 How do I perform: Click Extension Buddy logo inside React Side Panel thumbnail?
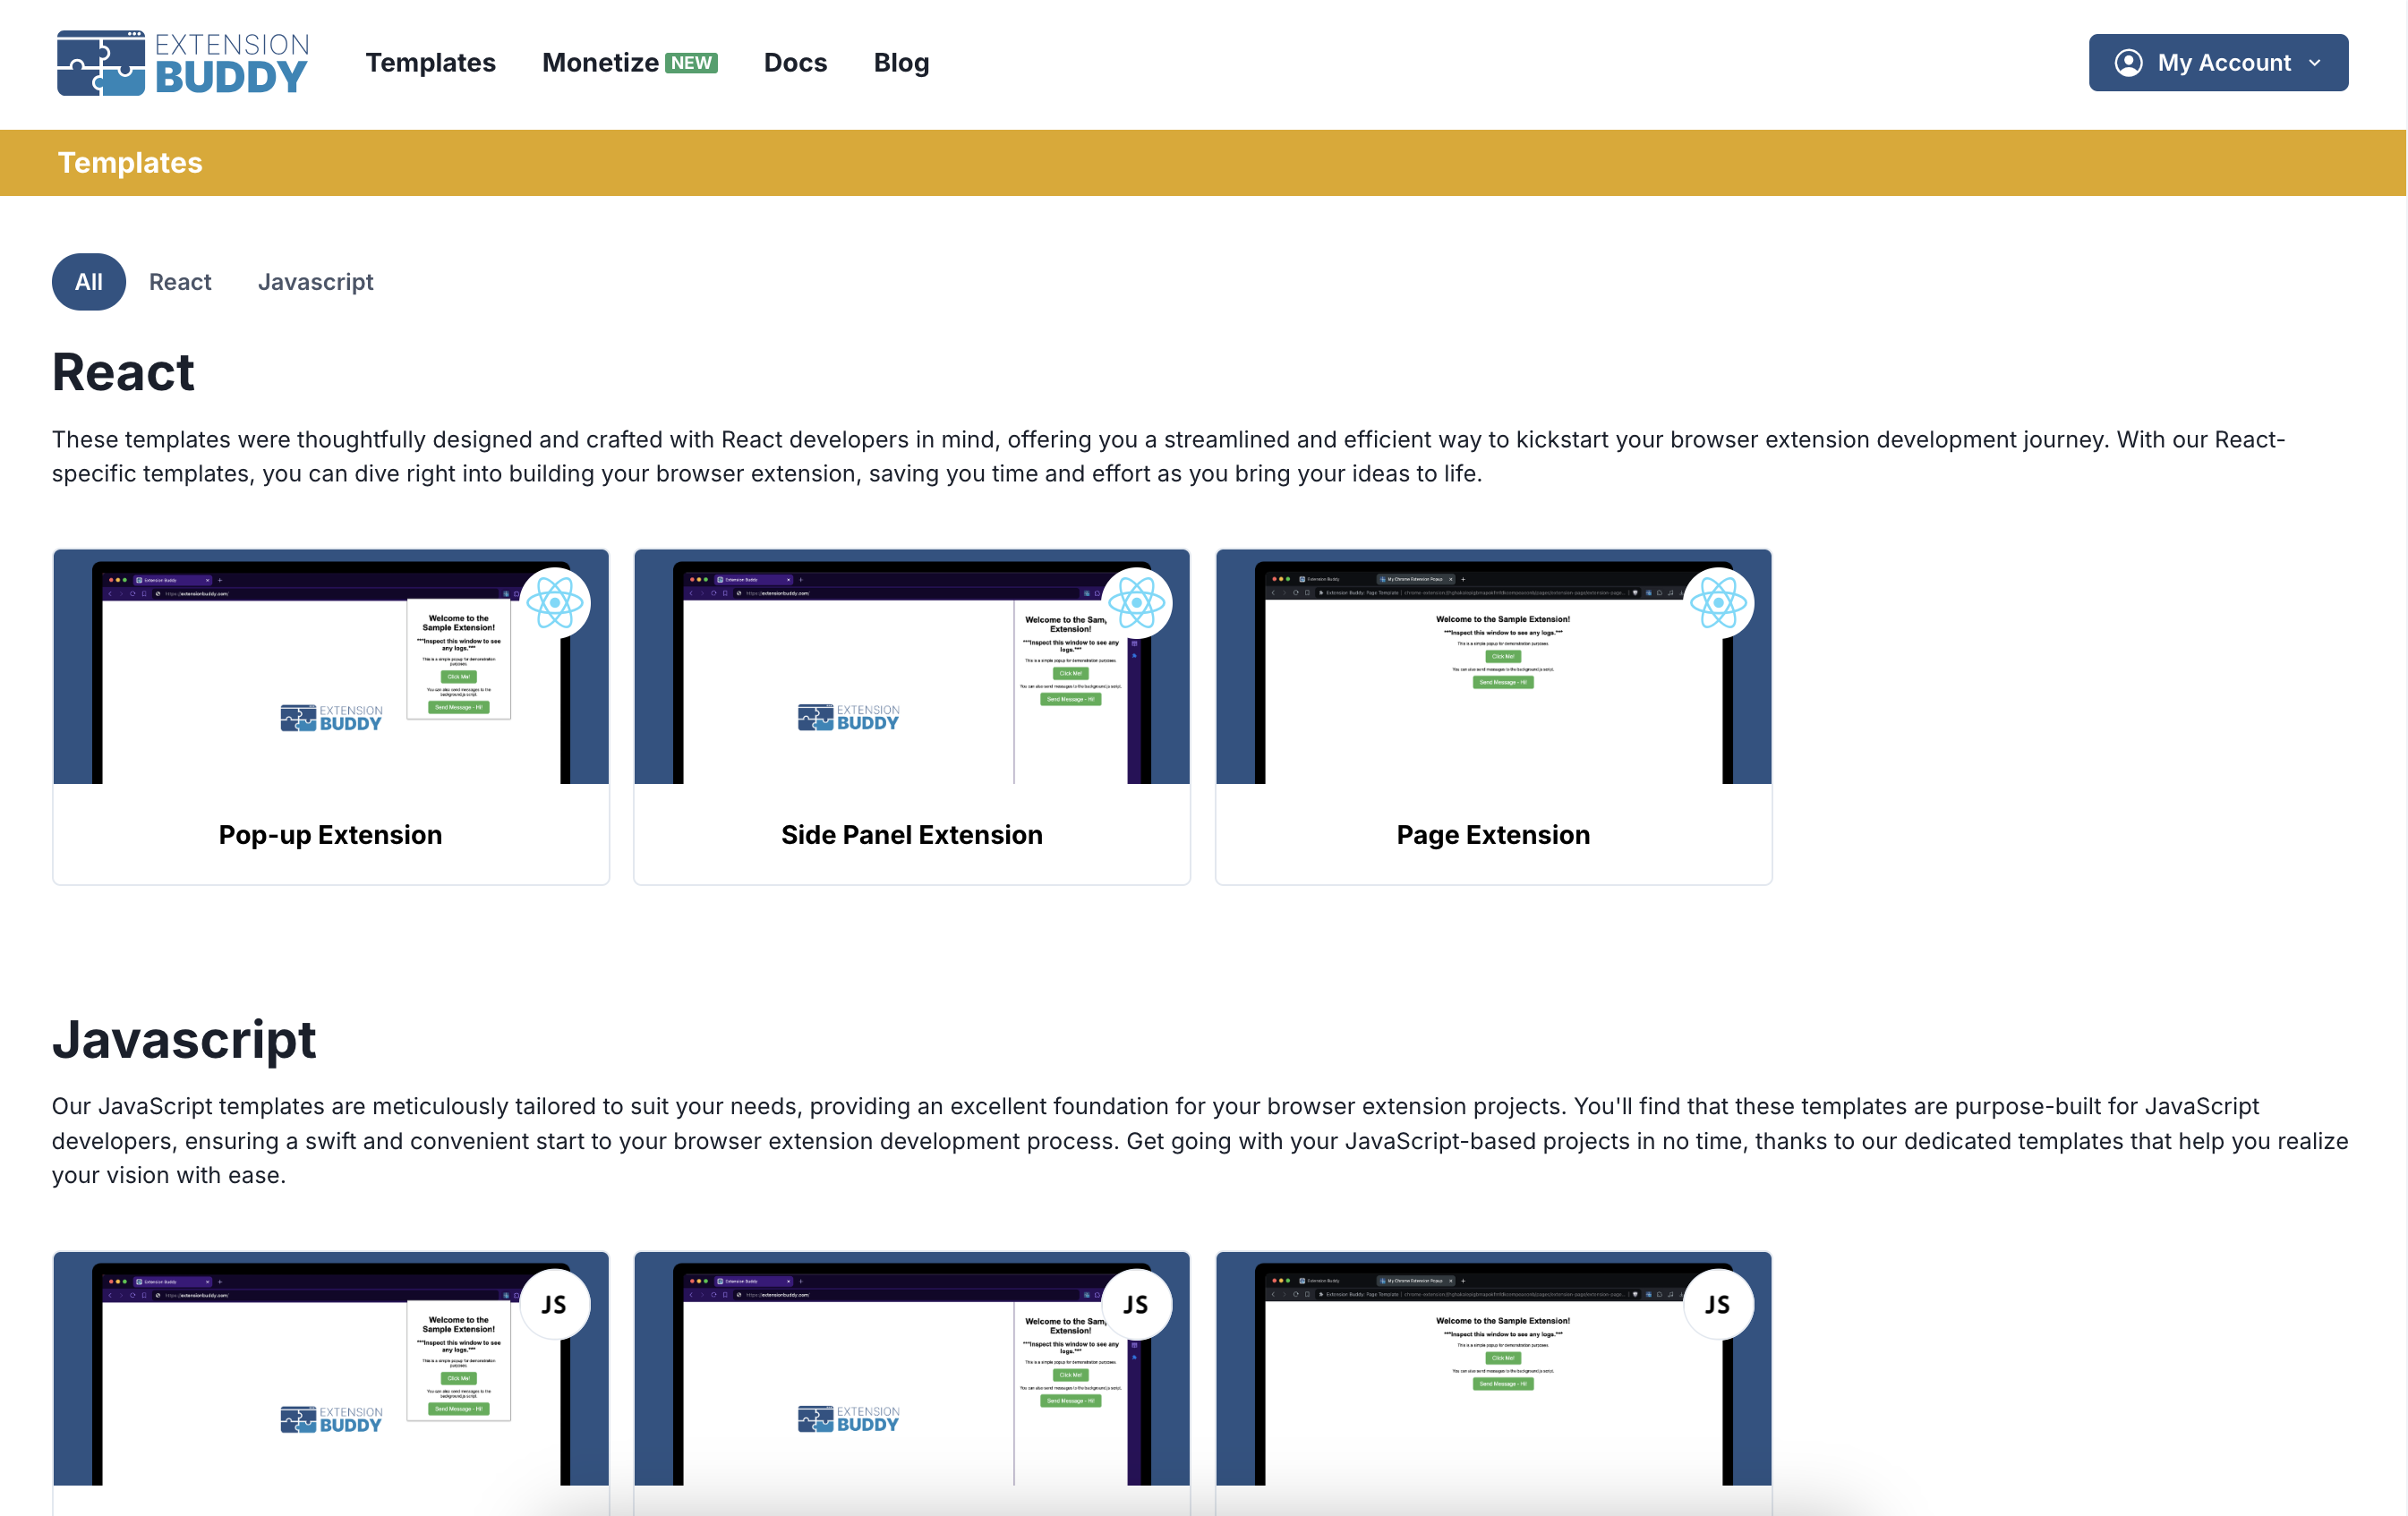[848, 718]
